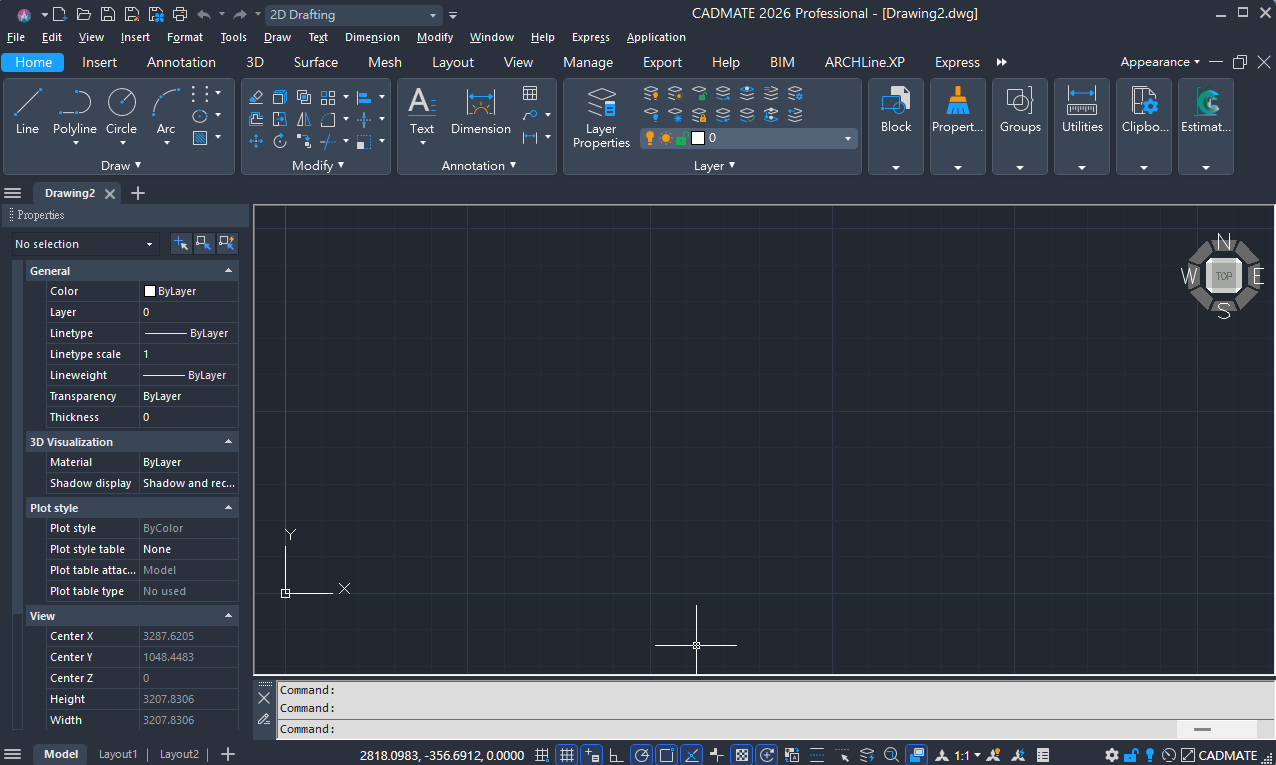Open the Dimension menu

(x=372, y=37)
